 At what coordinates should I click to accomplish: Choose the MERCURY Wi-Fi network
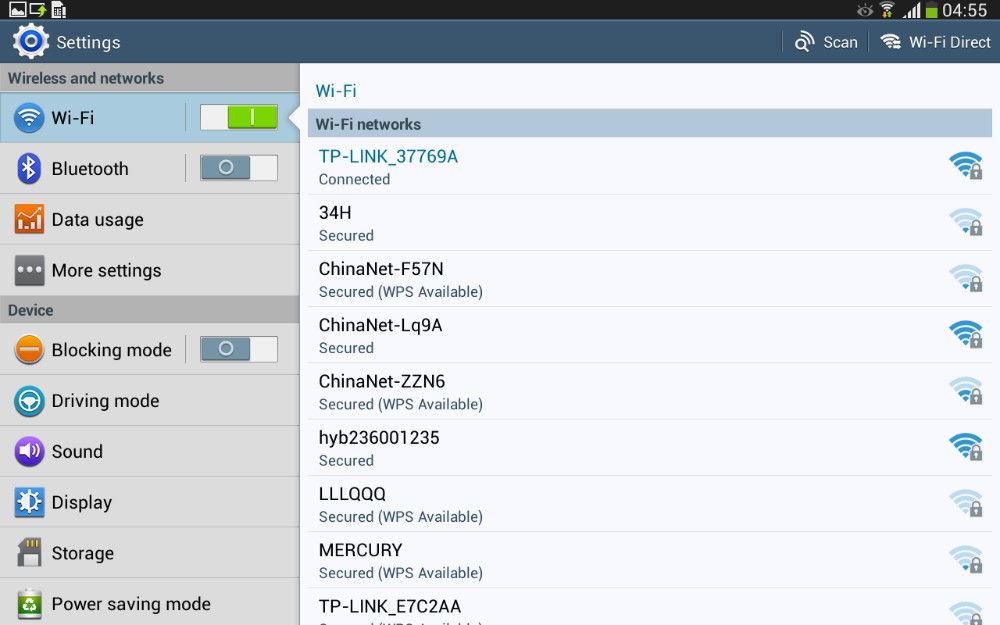point(360,559)
